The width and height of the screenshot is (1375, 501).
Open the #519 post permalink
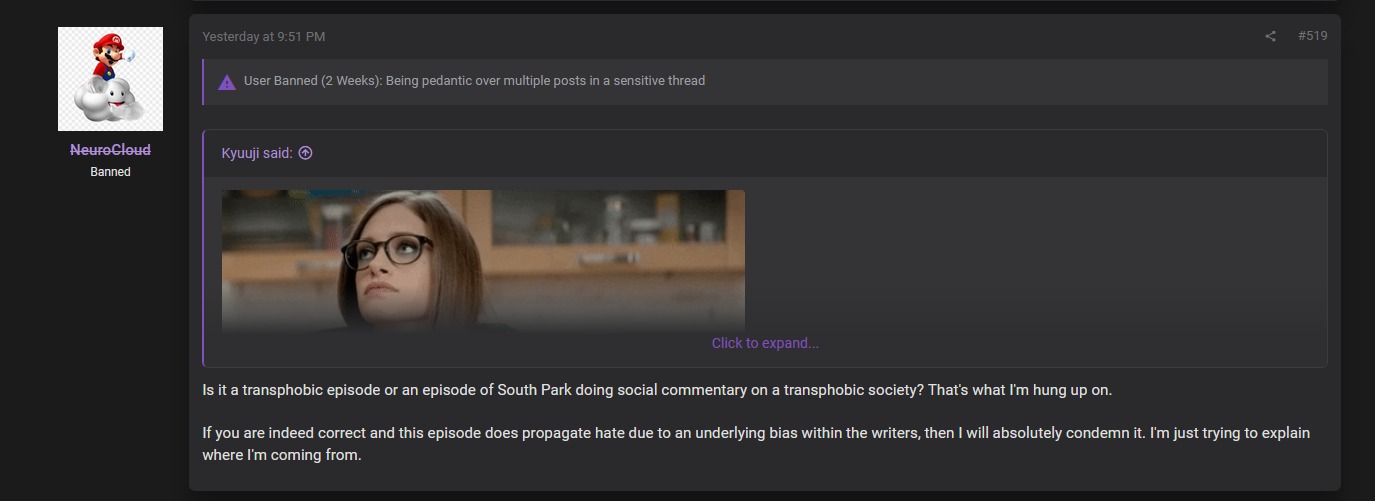click(x=1312, y=36)
